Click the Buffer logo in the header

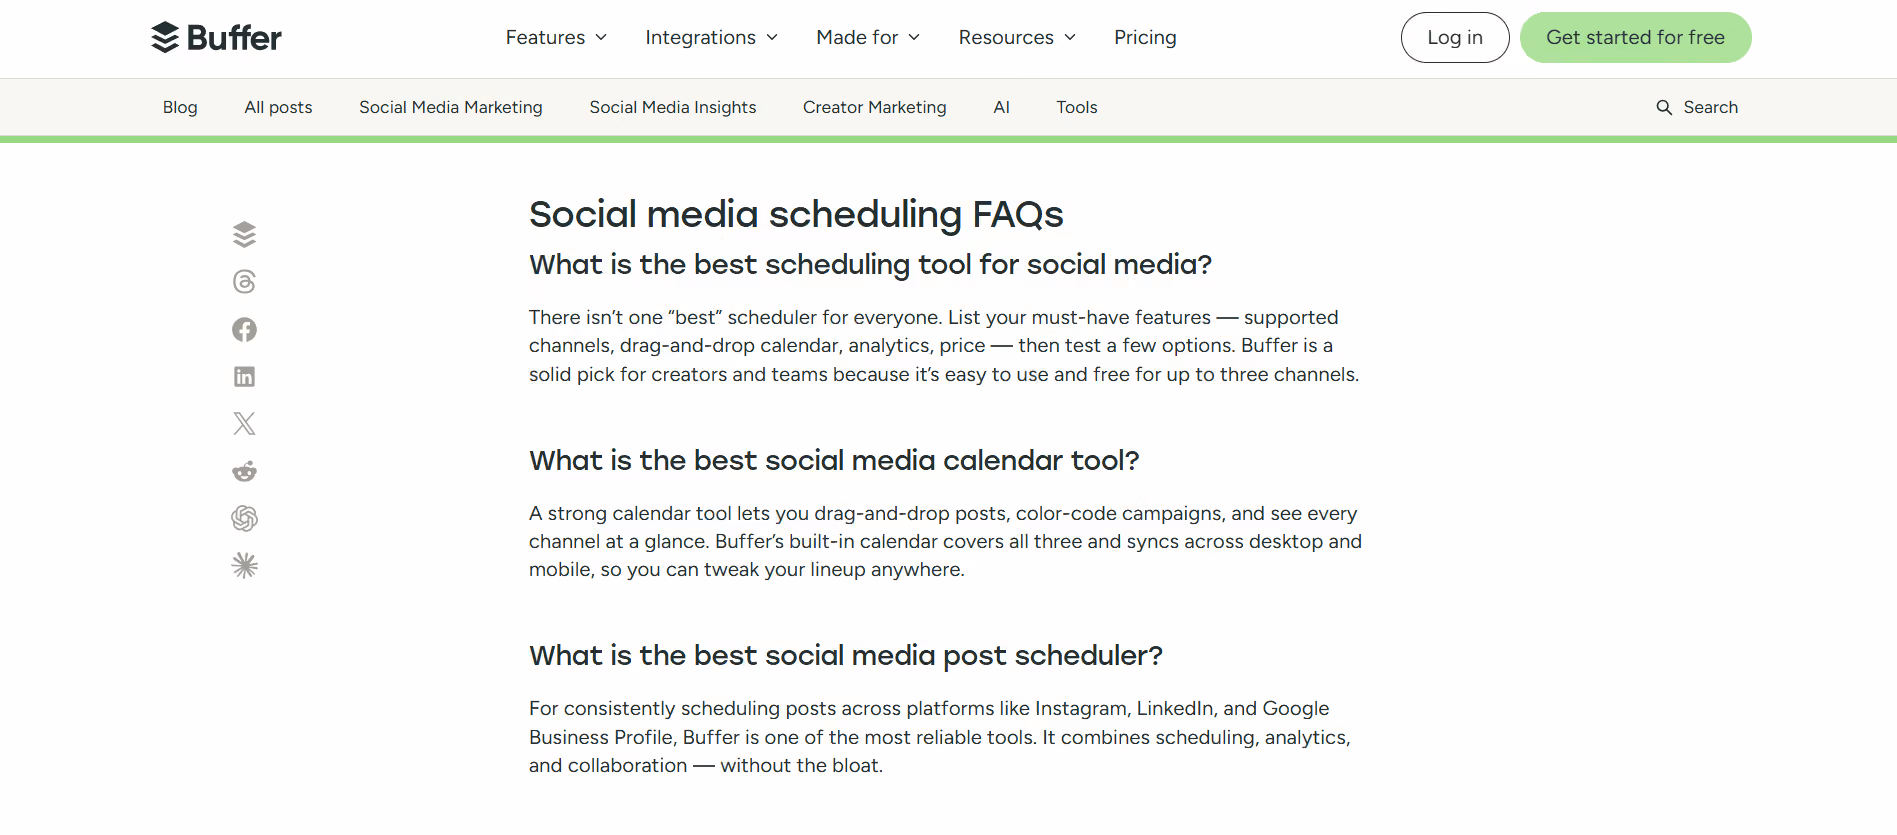pos(216,37)
